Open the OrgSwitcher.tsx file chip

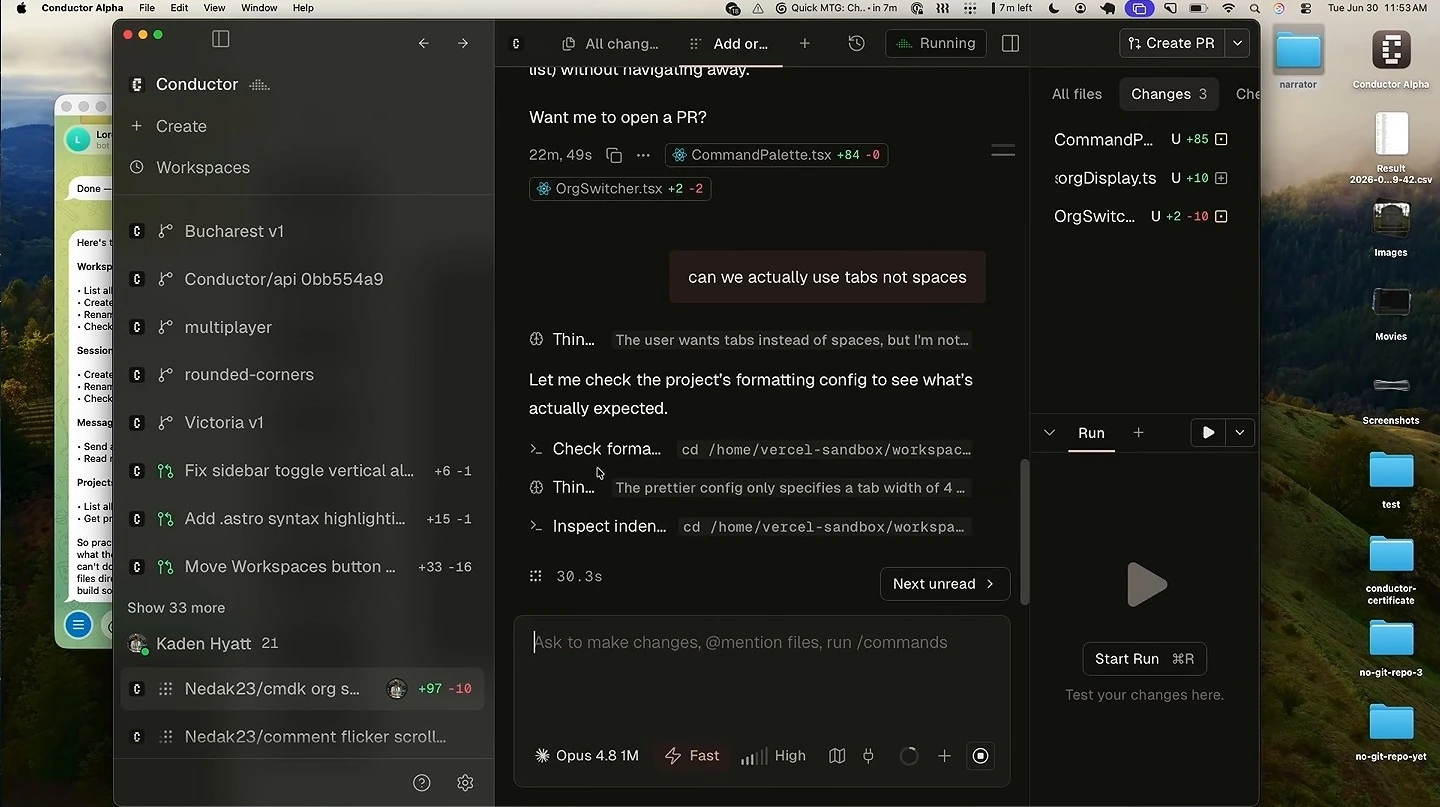(x=620, y=188)
